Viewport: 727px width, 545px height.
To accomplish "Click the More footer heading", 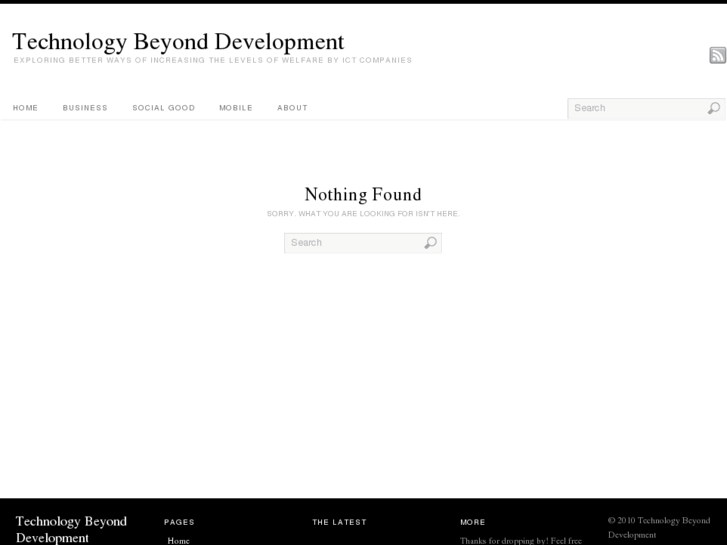I will pyautogui.click(x=473, y=522).
